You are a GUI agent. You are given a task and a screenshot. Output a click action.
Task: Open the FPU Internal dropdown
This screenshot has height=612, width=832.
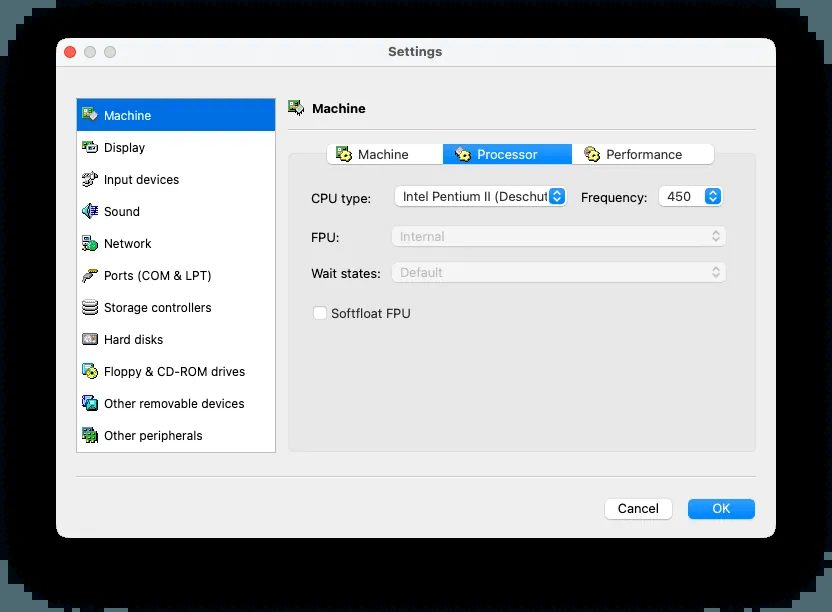click(x=558, y=236)
